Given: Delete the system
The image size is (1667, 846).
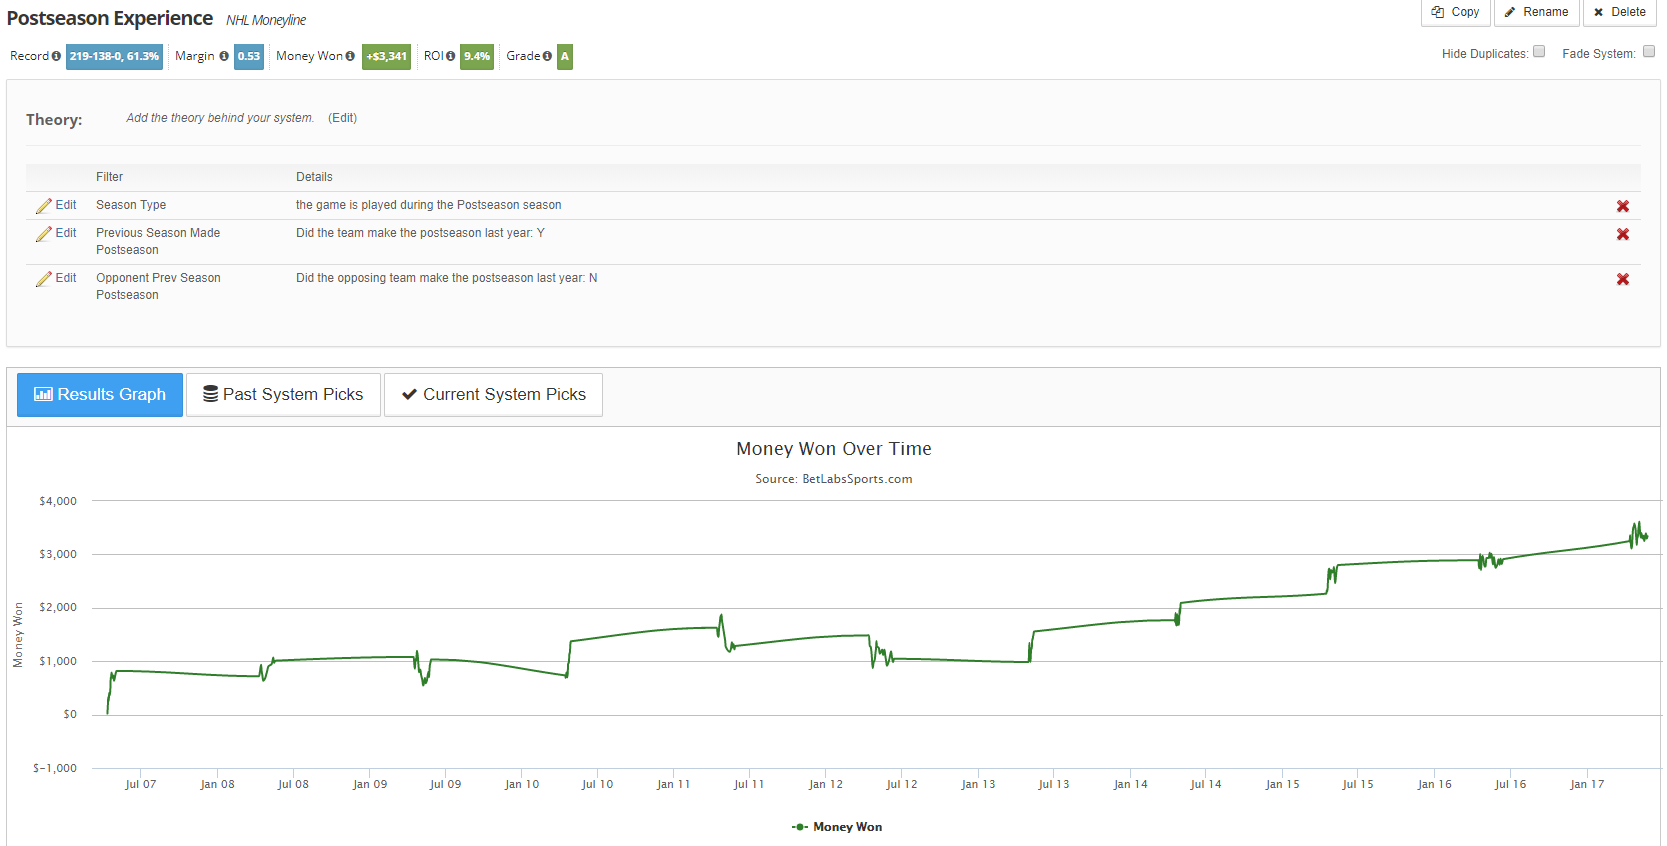Looking at the screenshot, I should [1620, 12].
